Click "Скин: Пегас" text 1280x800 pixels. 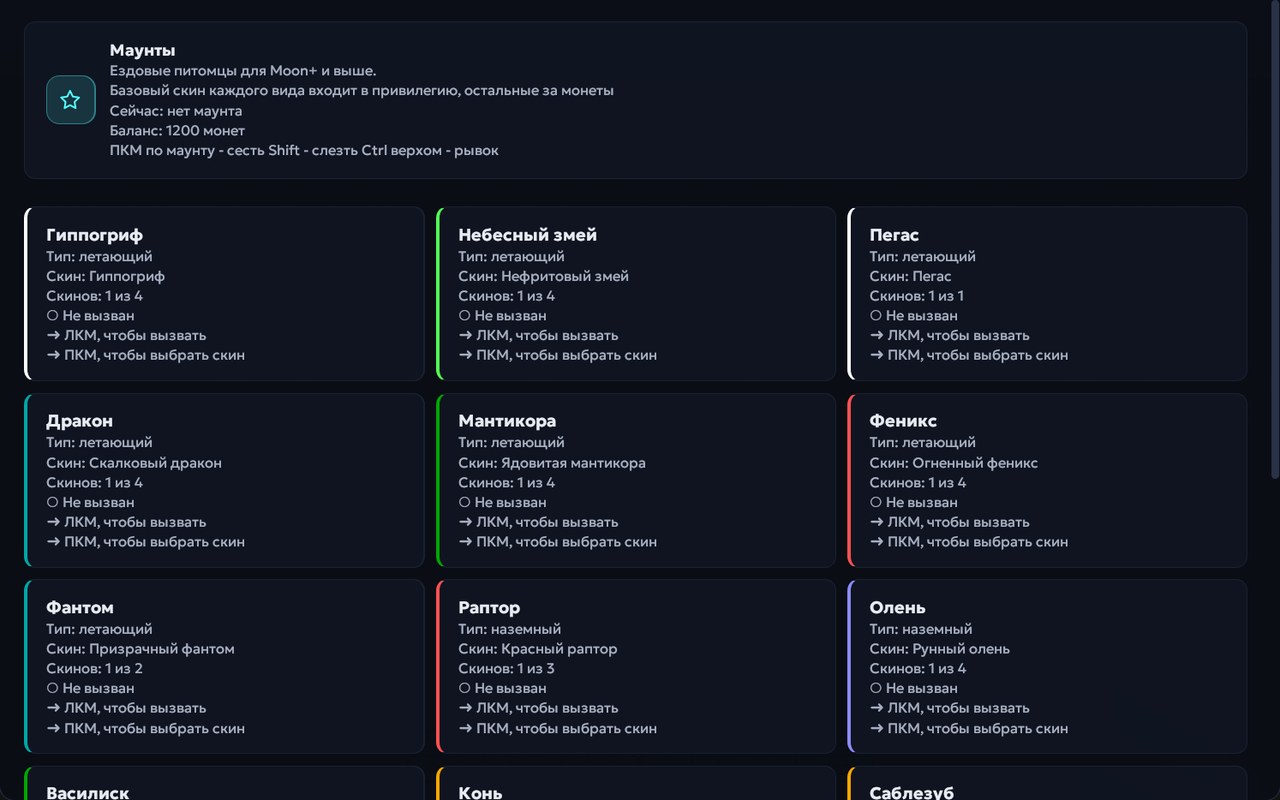911,276
